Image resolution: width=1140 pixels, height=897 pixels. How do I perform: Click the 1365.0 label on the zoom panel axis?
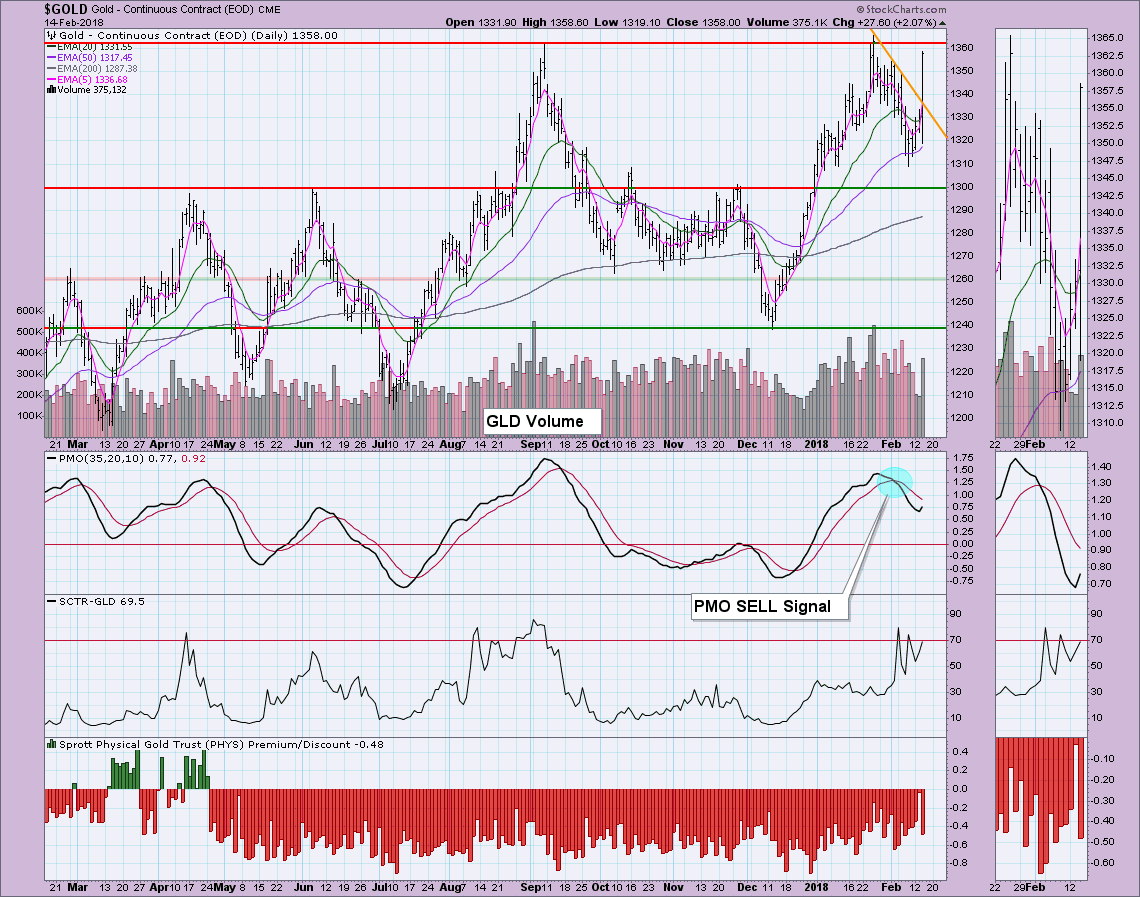[x=1108, y=37]
